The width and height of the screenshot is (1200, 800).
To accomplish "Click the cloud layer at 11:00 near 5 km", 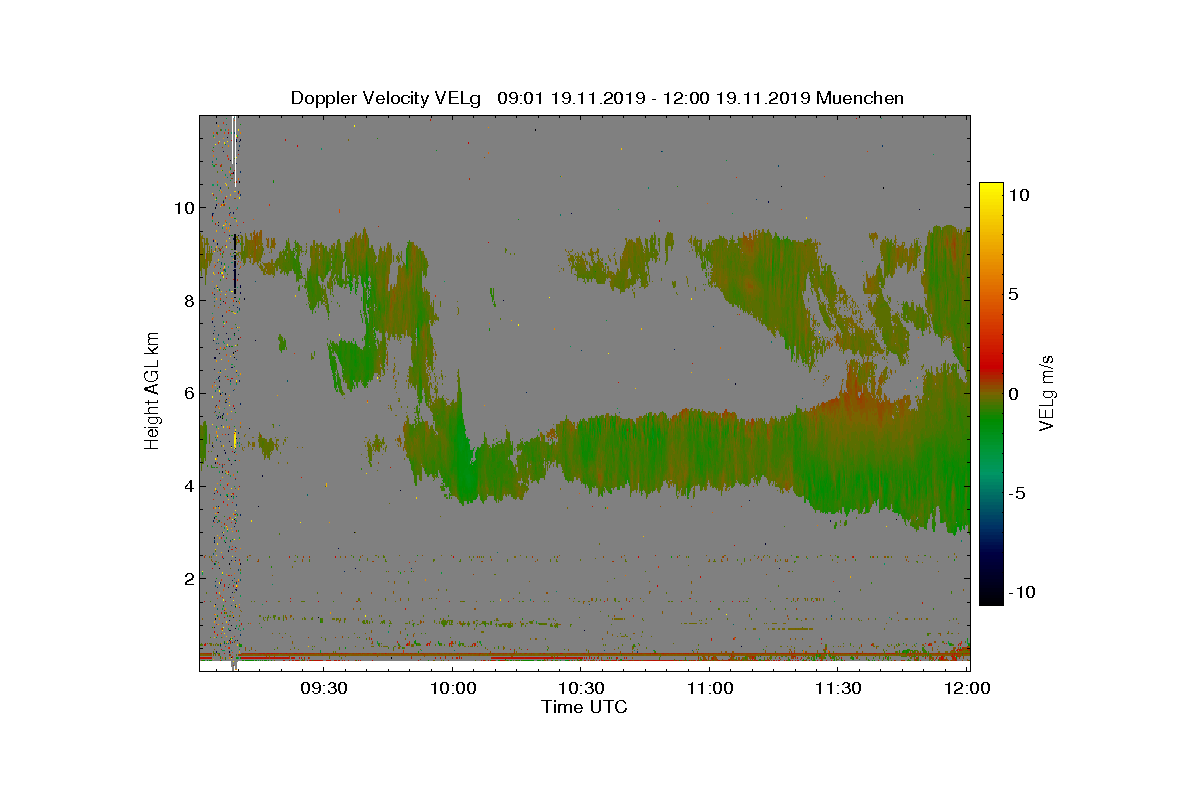I will point(710,451).
